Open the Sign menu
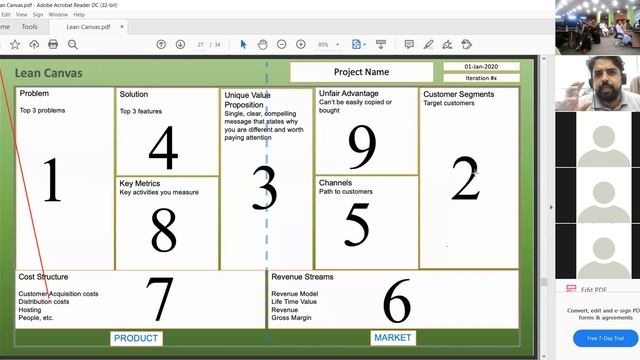640x360 pixels. (38, 14)
